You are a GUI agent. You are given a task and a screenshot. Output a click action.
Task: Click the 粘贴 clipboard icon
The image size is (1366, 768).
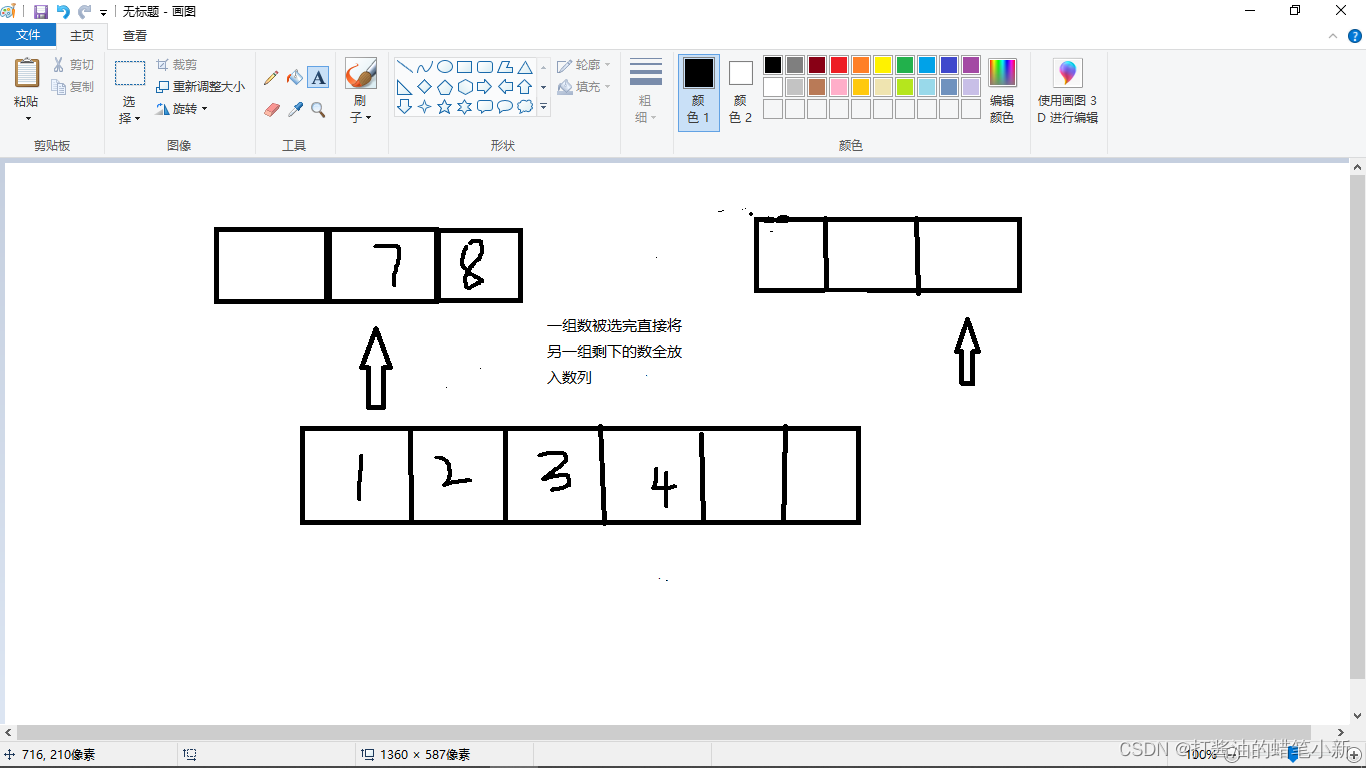tap(27, 73)
